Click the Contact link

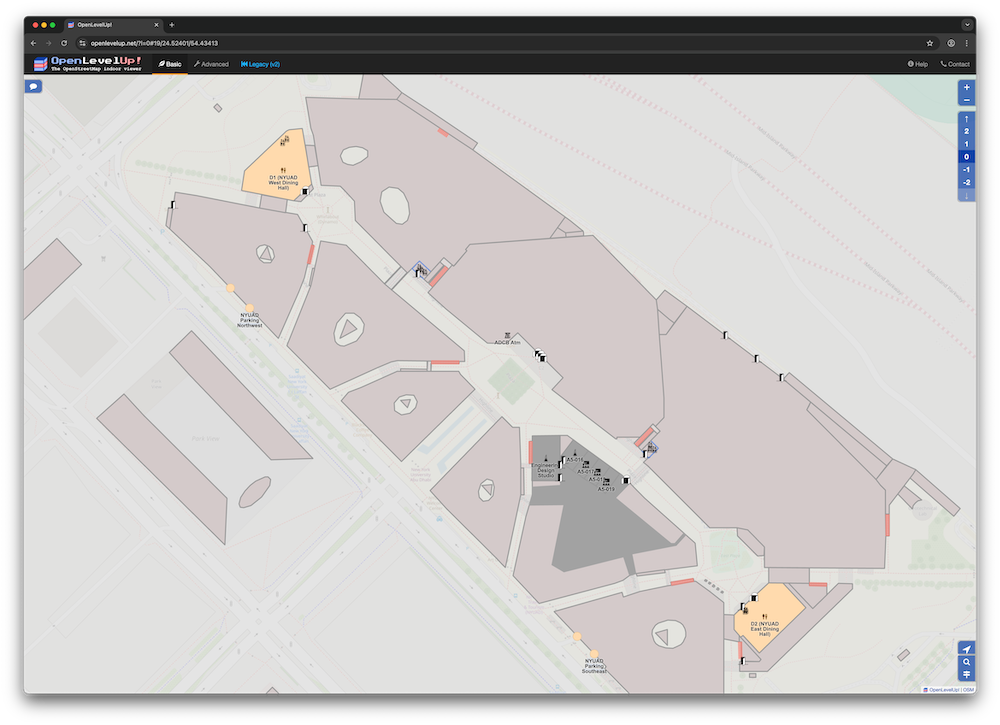click(x=955, y=64)
